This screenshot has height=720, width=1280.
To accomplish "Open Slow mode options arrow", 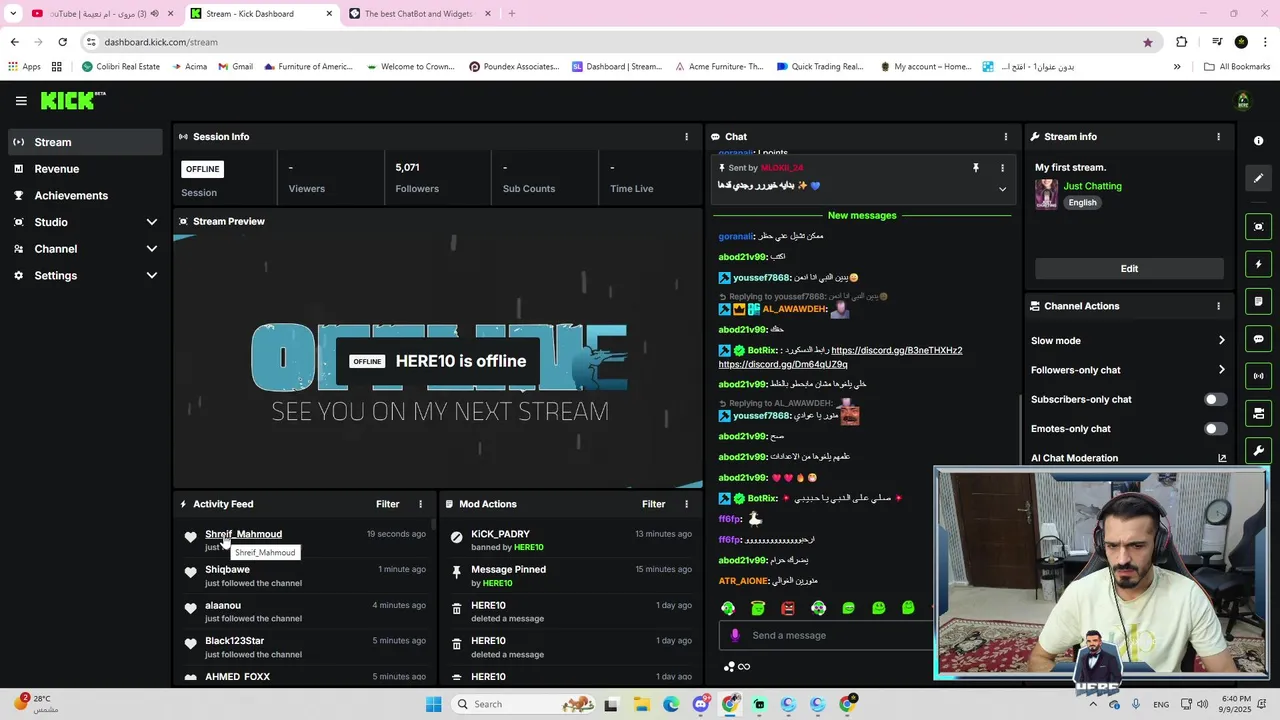I will (x=1221, y=341).
